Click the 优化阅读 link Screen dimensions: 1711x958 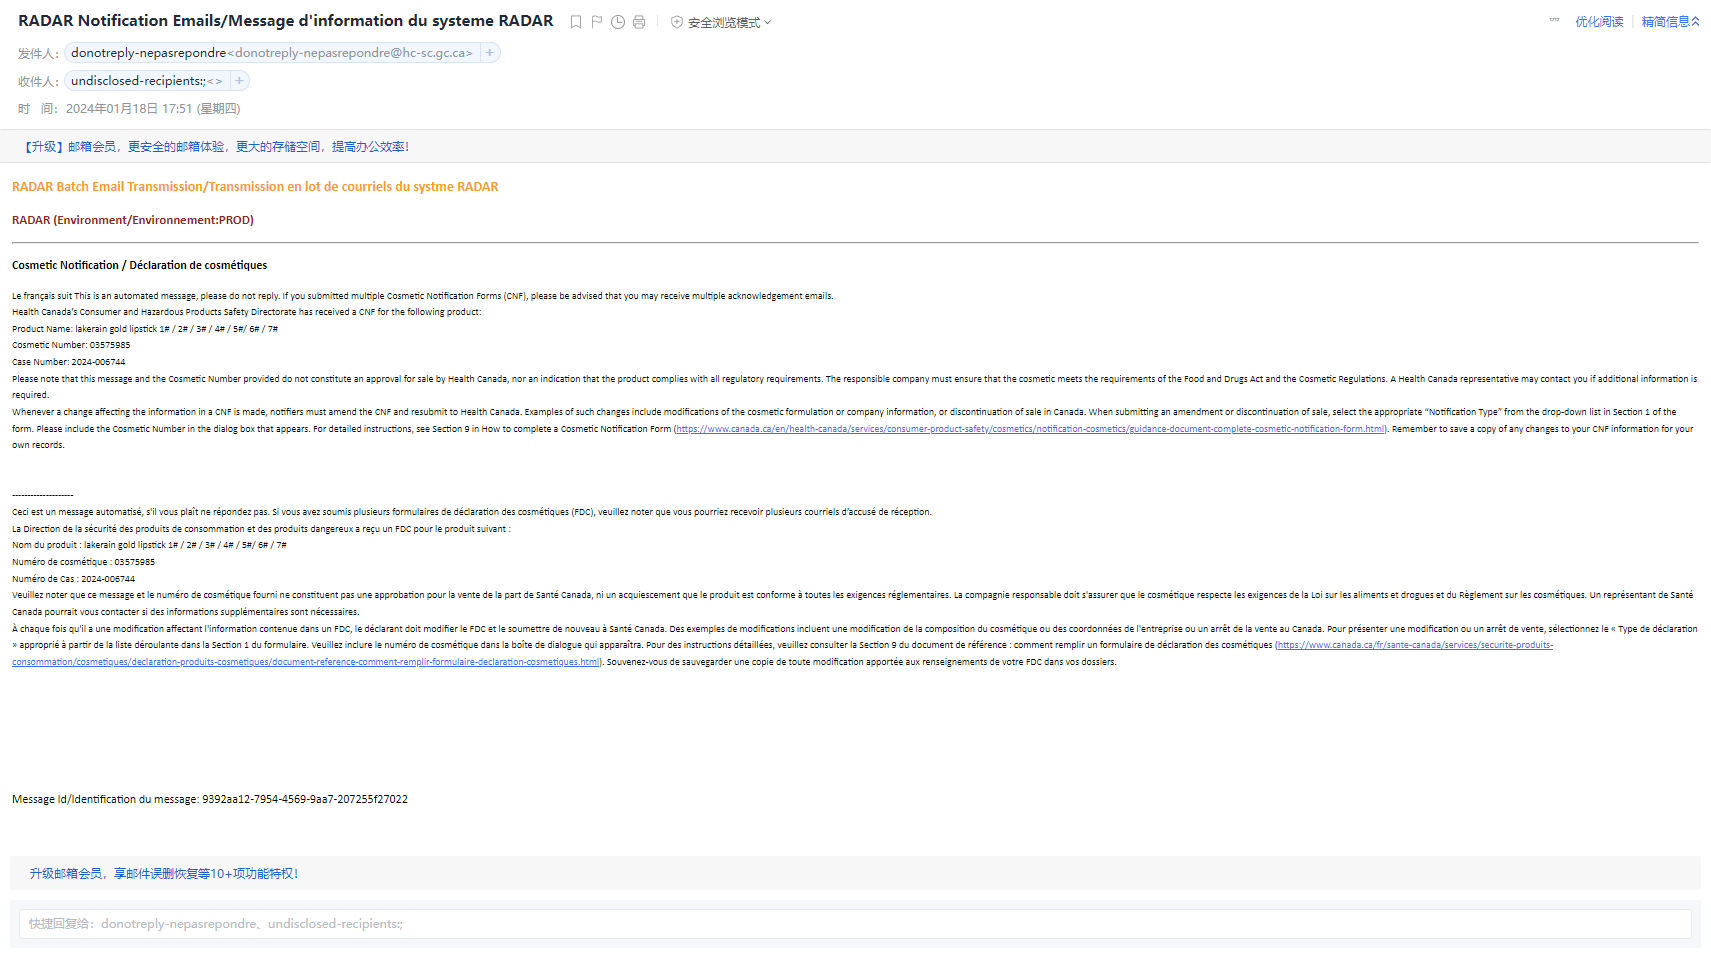[1599, 22]
